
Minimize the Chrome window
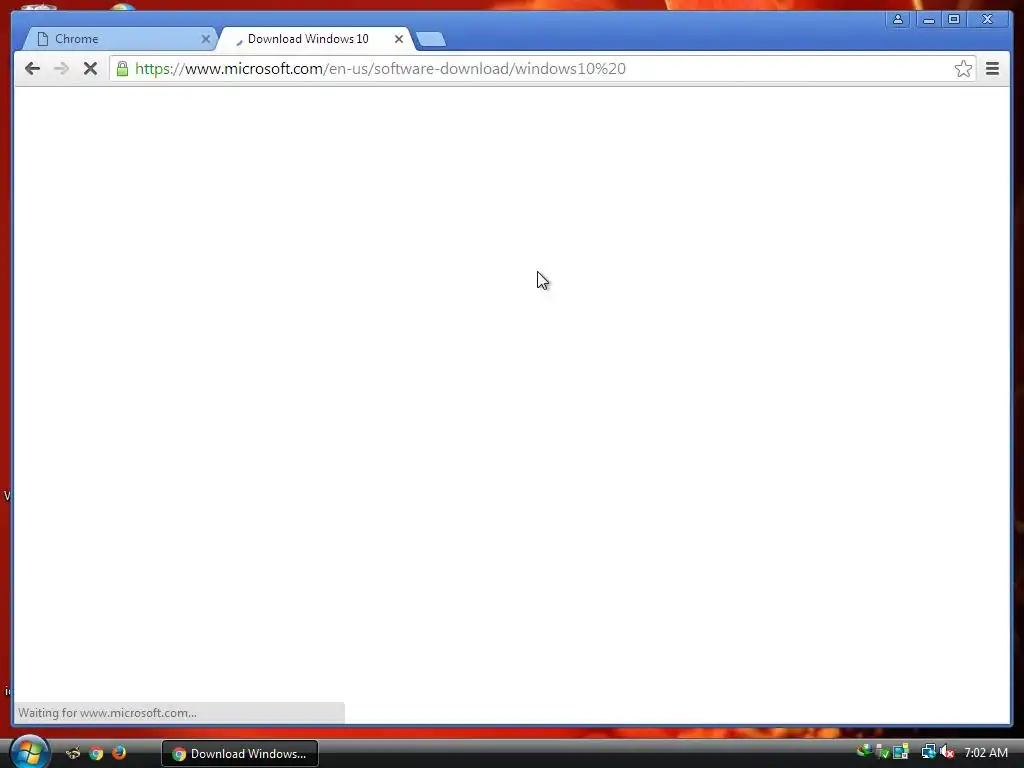[928, 20]
